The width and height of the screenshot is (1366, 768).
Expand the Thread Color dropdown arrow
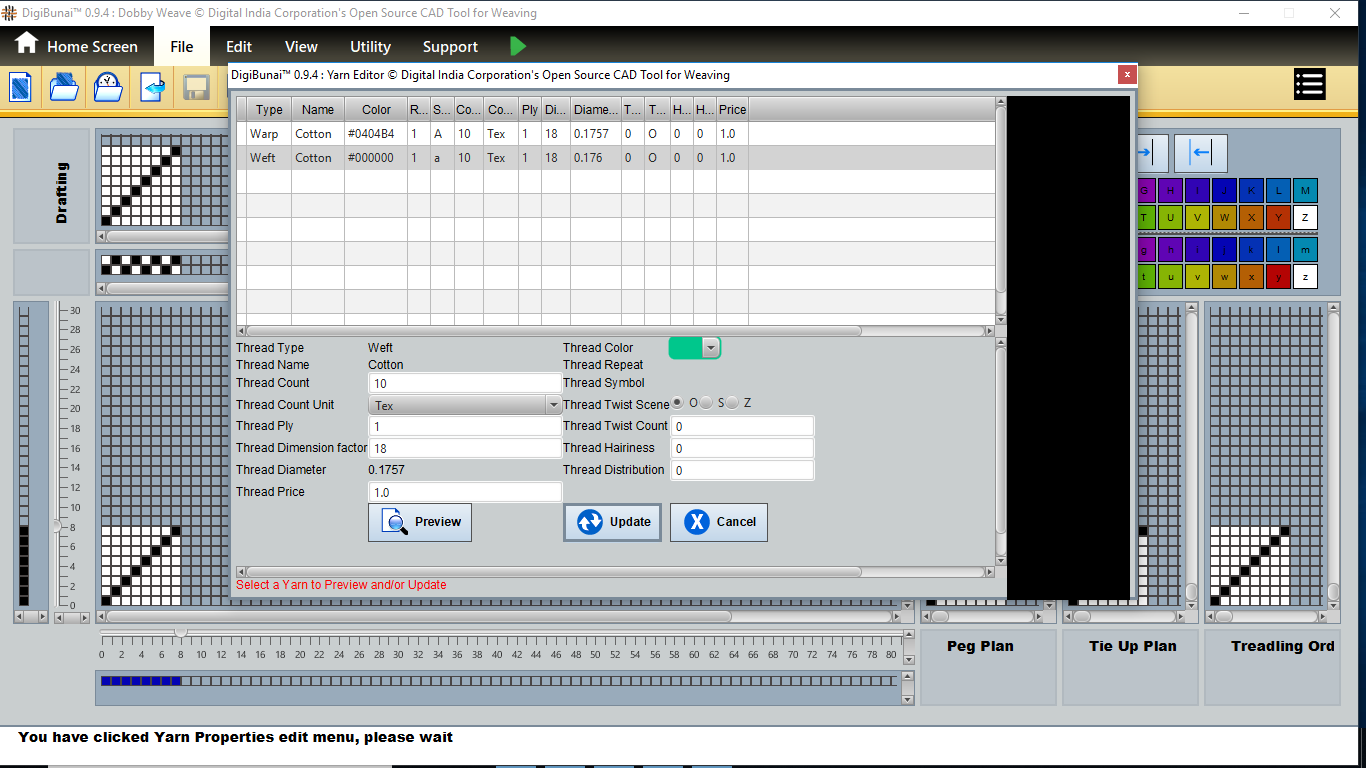710,348
